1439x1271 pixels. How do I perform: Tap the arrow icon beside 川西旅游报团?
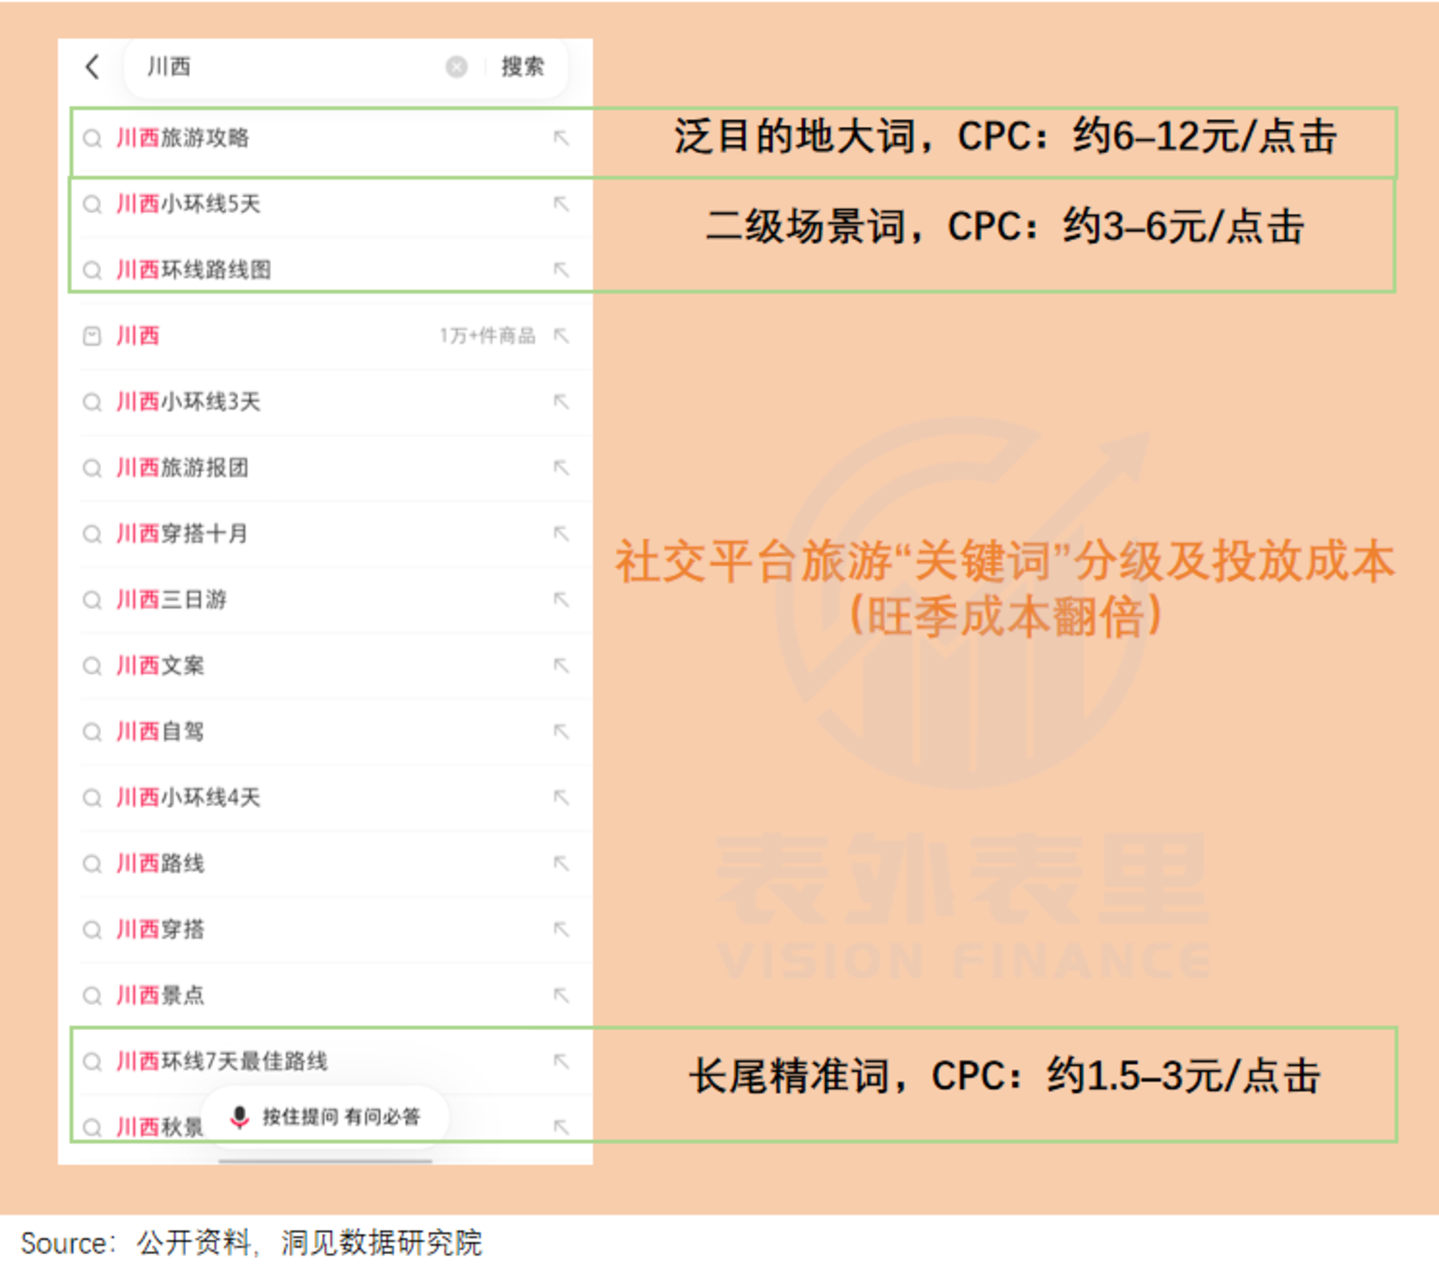(561, 468)
